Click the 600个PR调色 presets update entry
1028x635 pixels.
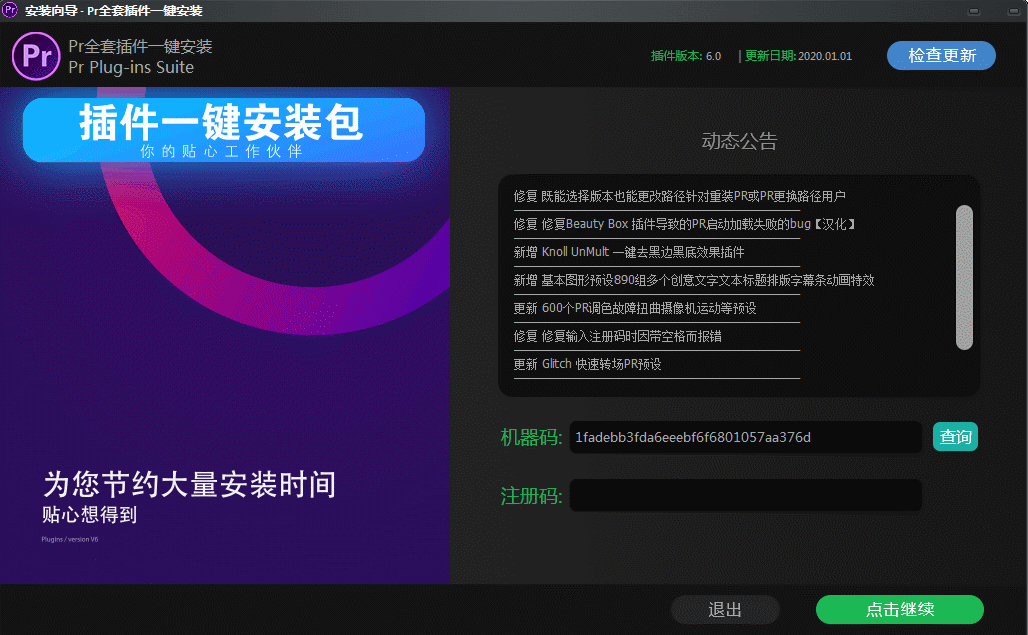pyautogui.click(x=635, y=308)
